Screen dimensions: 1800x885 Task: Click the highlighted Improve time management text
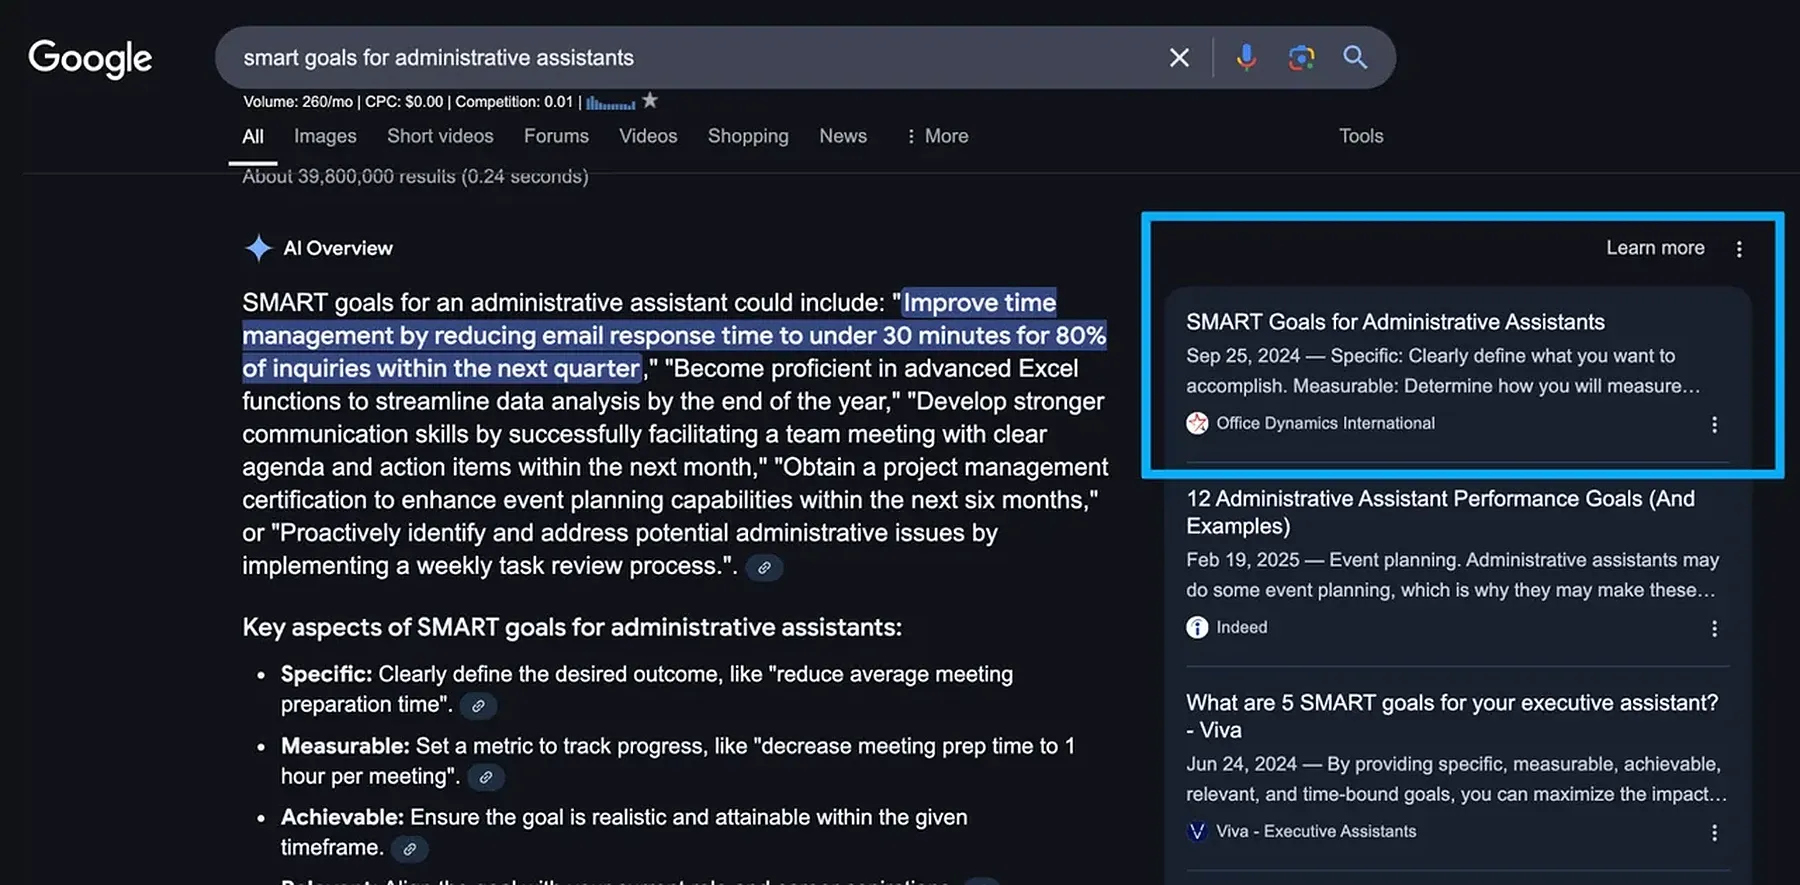pyautogui.click(x=674, y=335)
